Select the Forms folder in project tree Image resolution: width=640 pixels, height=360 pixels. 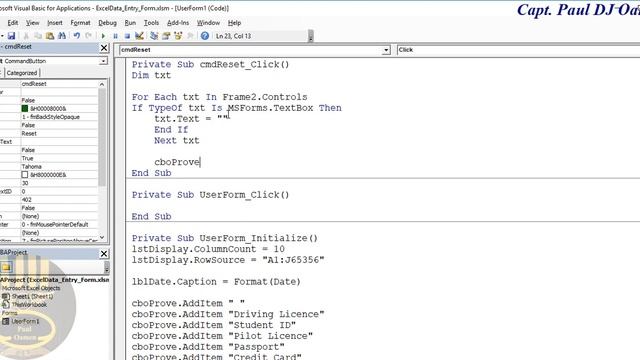(x=9, y=313)
